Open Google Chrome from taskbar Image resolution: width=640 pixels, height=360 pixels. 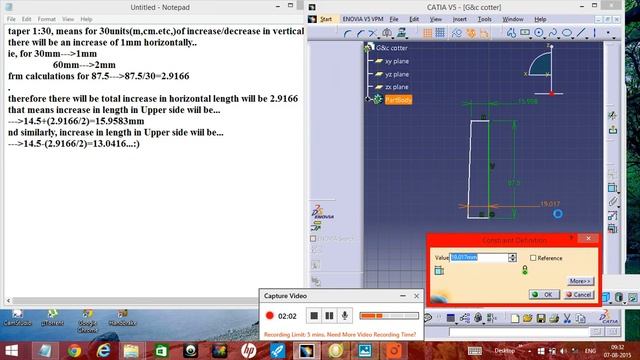[x=74, y=351]
